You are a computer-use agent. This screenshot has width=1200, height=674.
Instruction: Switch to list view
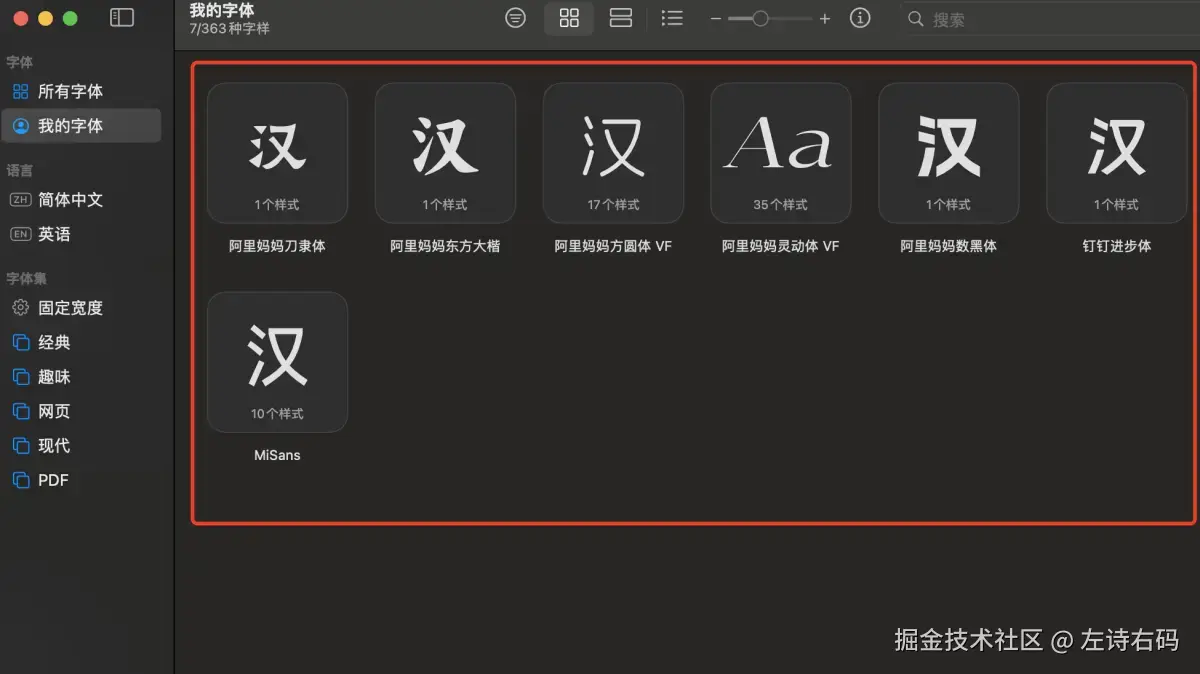672,18
